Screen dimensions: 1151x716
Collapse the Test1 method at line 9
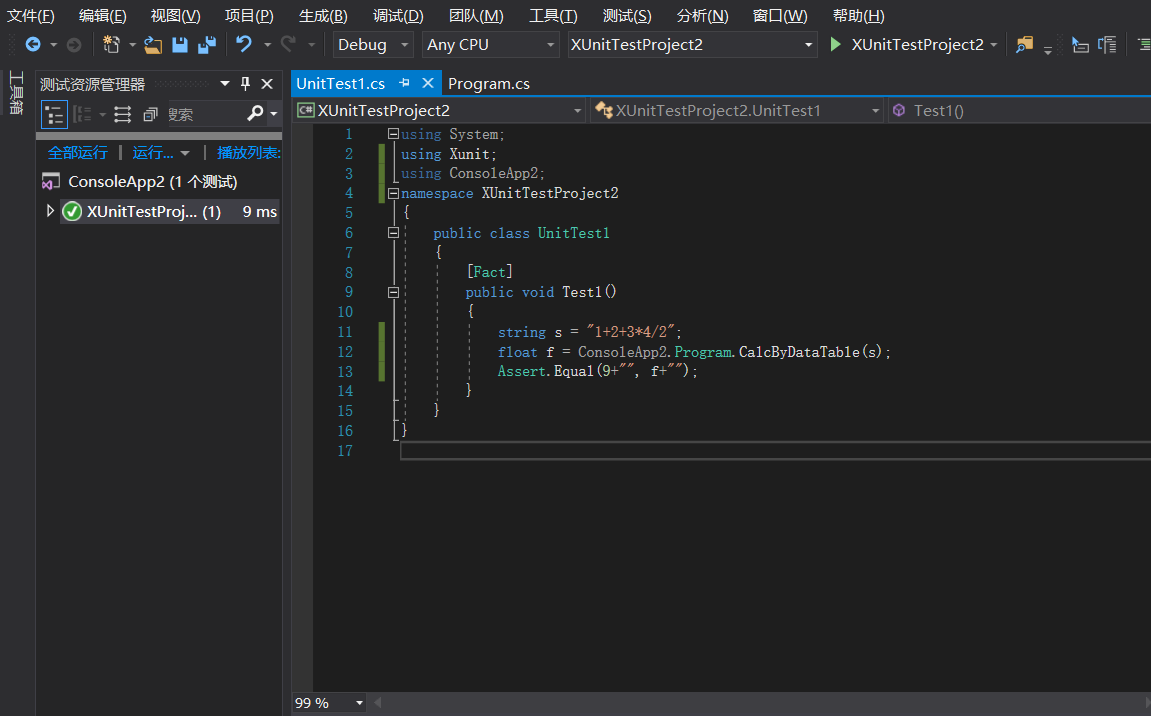[x=393, y=292]
